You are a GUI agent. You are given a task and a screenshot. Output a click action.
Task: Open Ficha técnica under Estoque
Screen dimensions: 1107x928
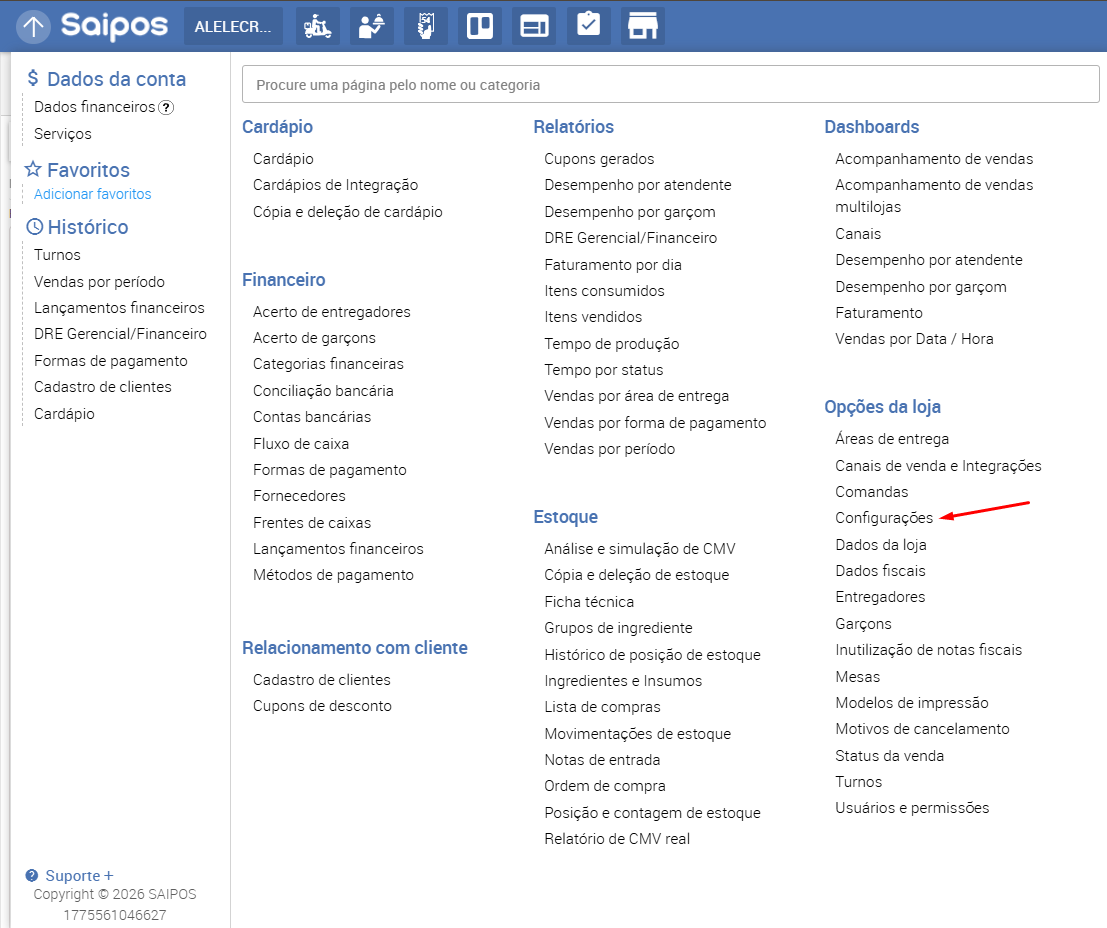pyautogui.click(x=588, y=601)
